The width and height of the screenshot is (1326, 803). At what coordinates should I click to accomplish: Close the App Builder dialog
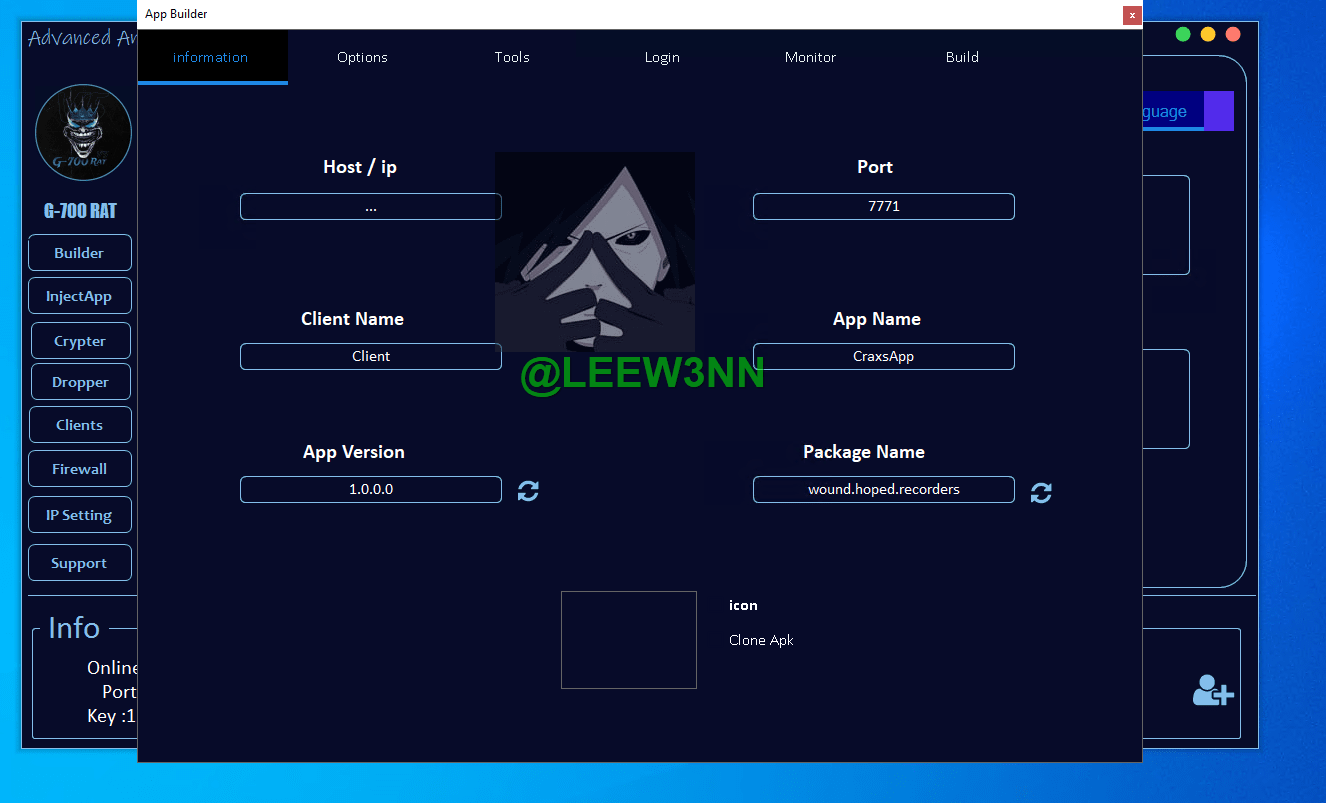click(x=1132, y=15)
